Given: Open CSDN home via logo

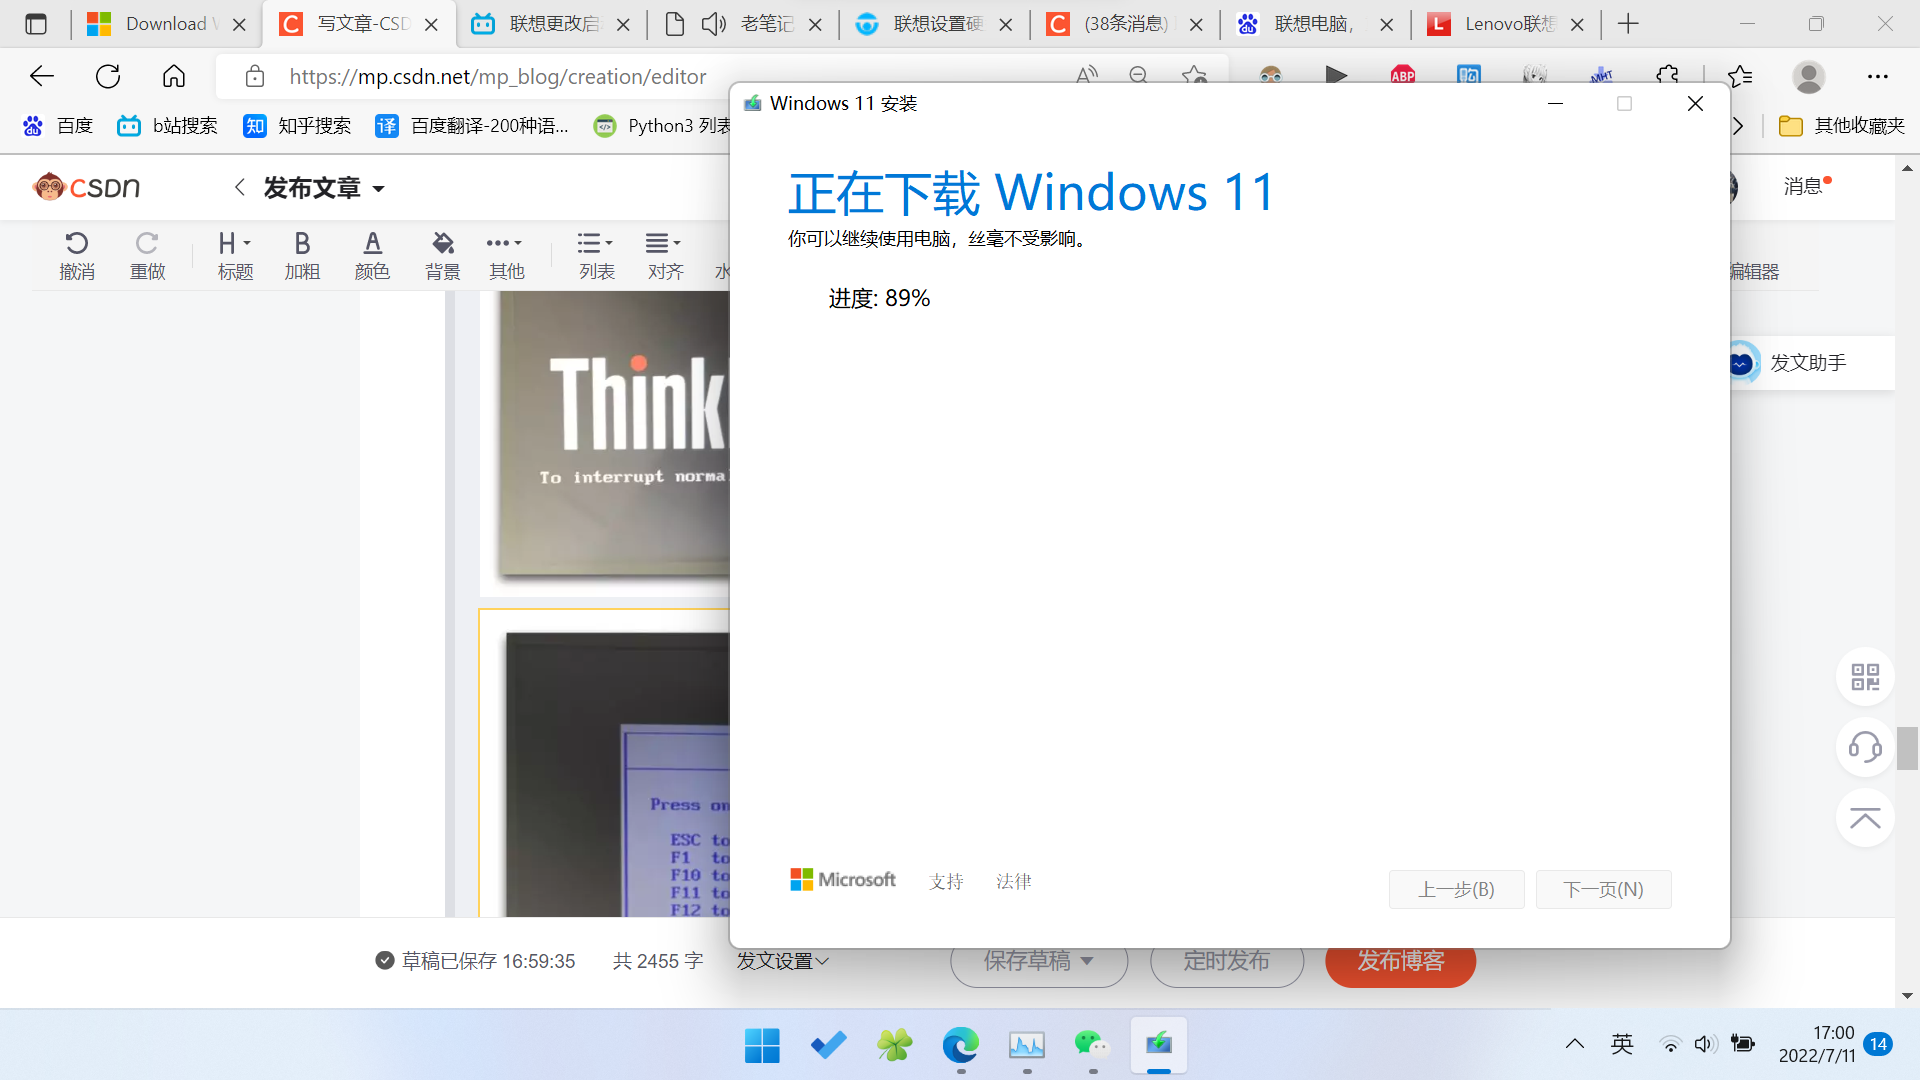Looking at the screenshot, I should coord(86,187).
